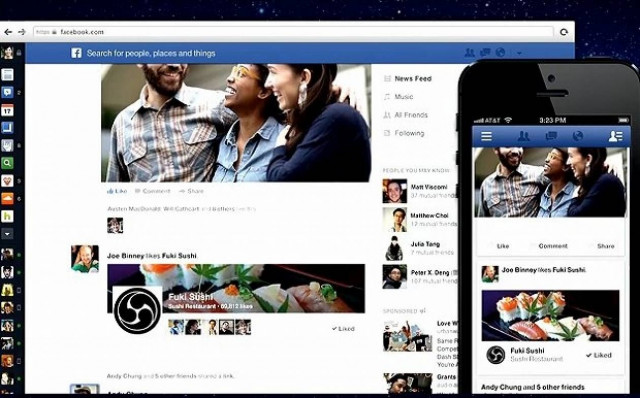Like the desktop photo post

tap(117, 191)
